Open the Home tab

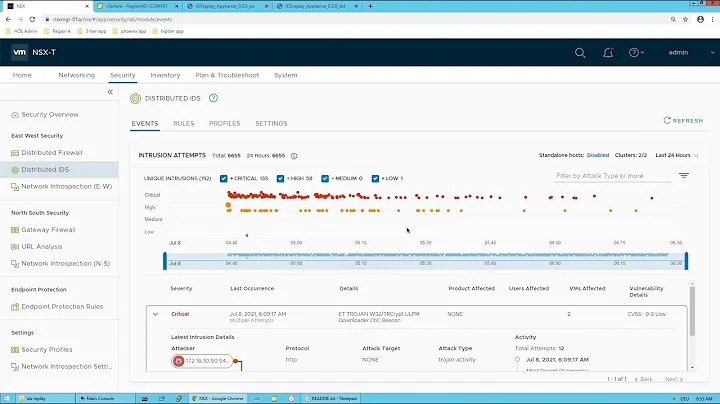[22, 75]
